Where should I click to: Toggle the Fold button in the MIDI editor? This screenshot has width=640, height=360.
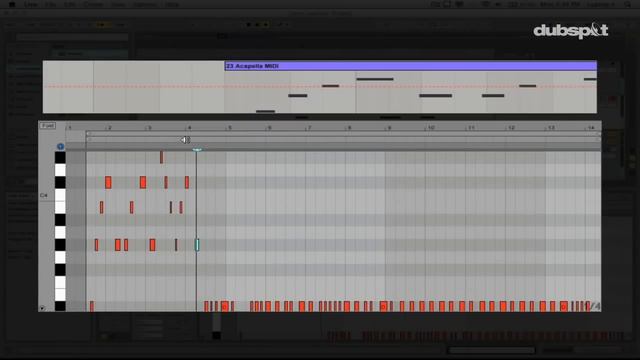pyautogui.click(x=48, y=126)
